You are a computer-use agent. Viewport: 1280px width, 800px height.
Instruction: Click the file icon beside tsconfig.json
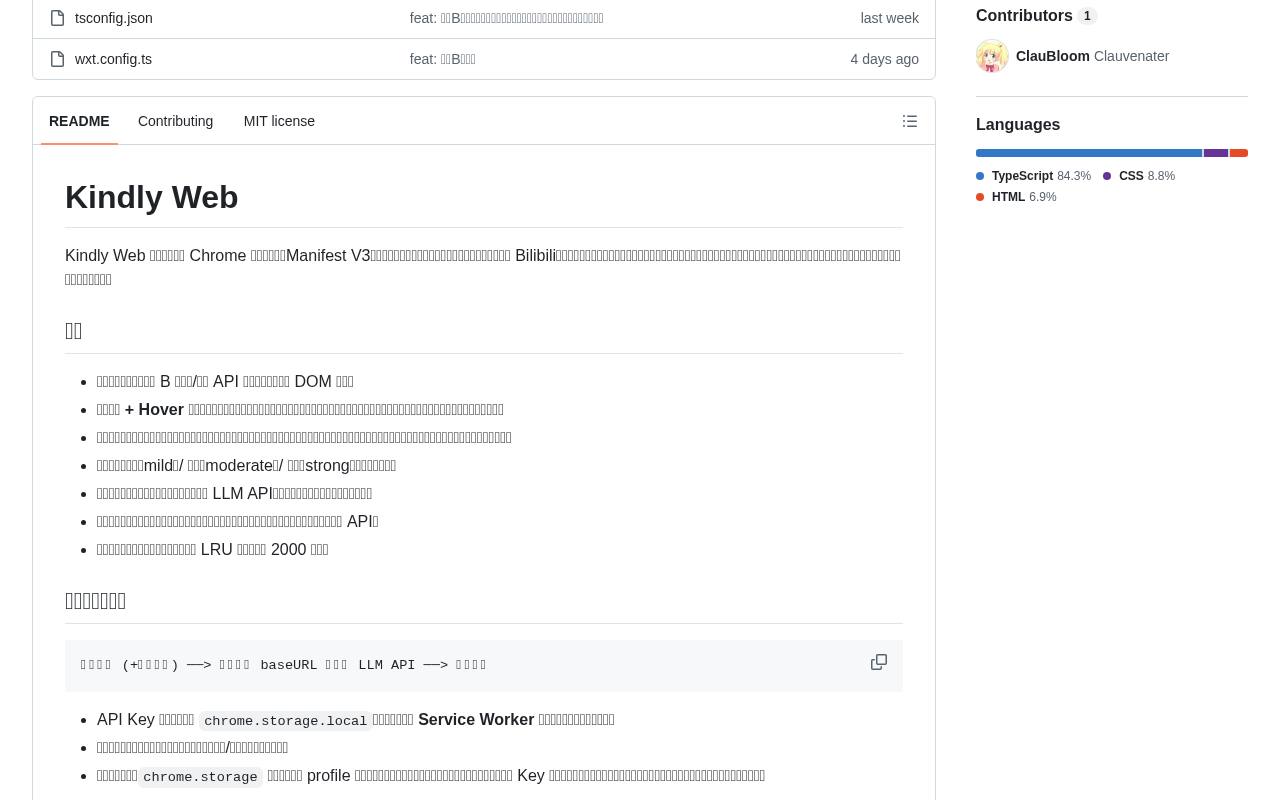(x=58, y=18)
